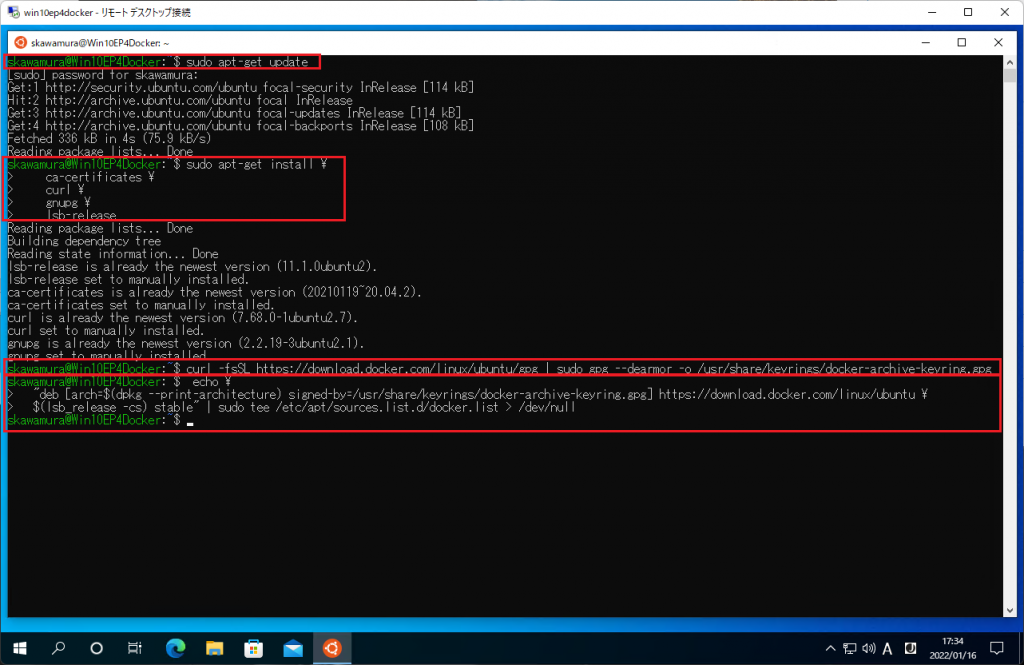The image size is (1024, 665).
Task: Click the terminal scrollbar up arrow
Action: (1010, 62)
